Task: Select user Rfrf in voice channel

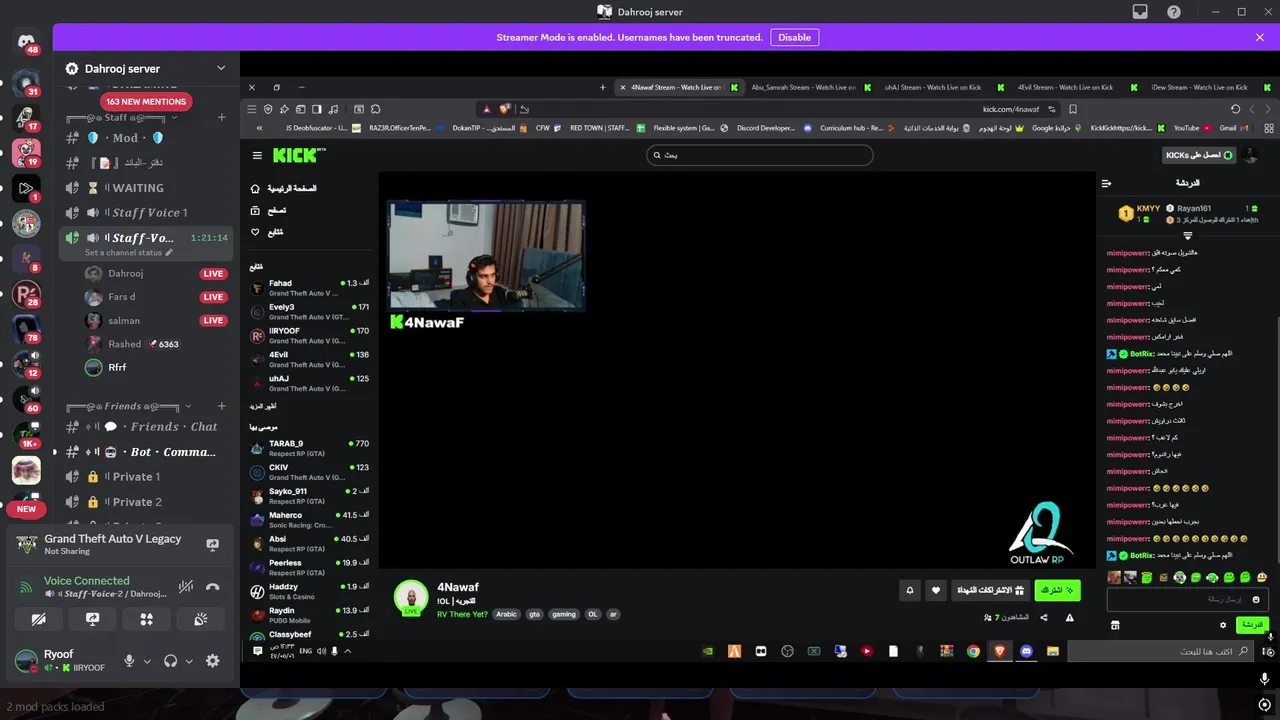Action: (x=155, y=367)
